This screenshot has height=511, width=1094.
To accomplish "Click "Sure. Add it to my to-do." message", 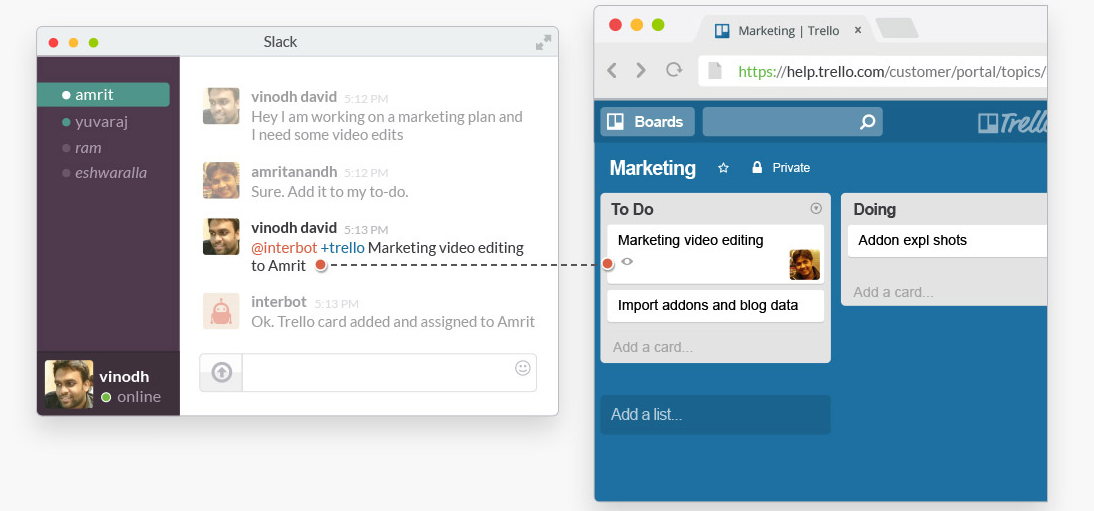I will 329,191.
